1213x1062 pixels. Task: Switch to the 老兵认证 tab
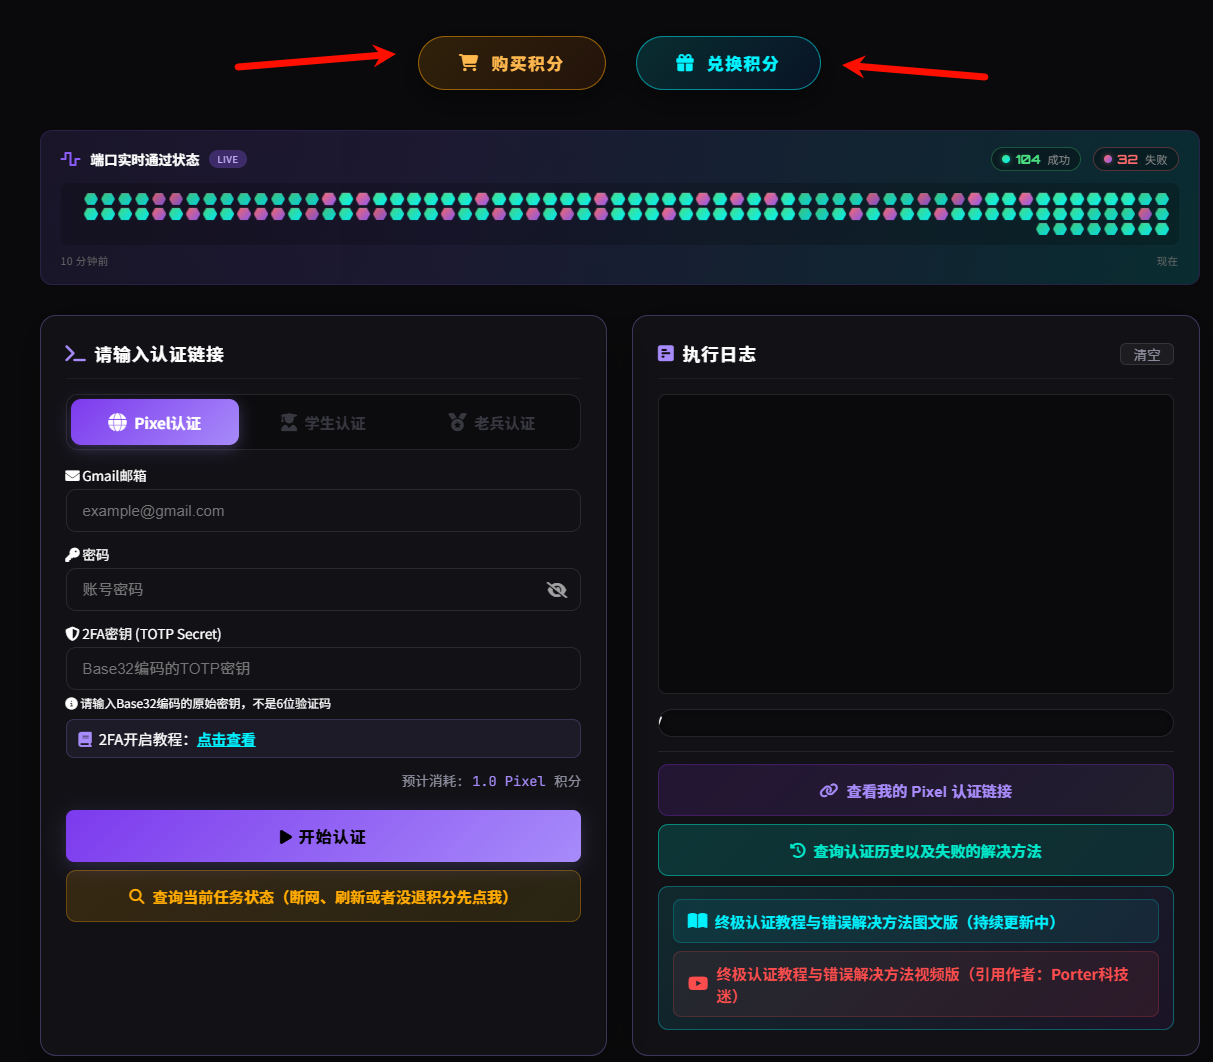coord(492,423)
